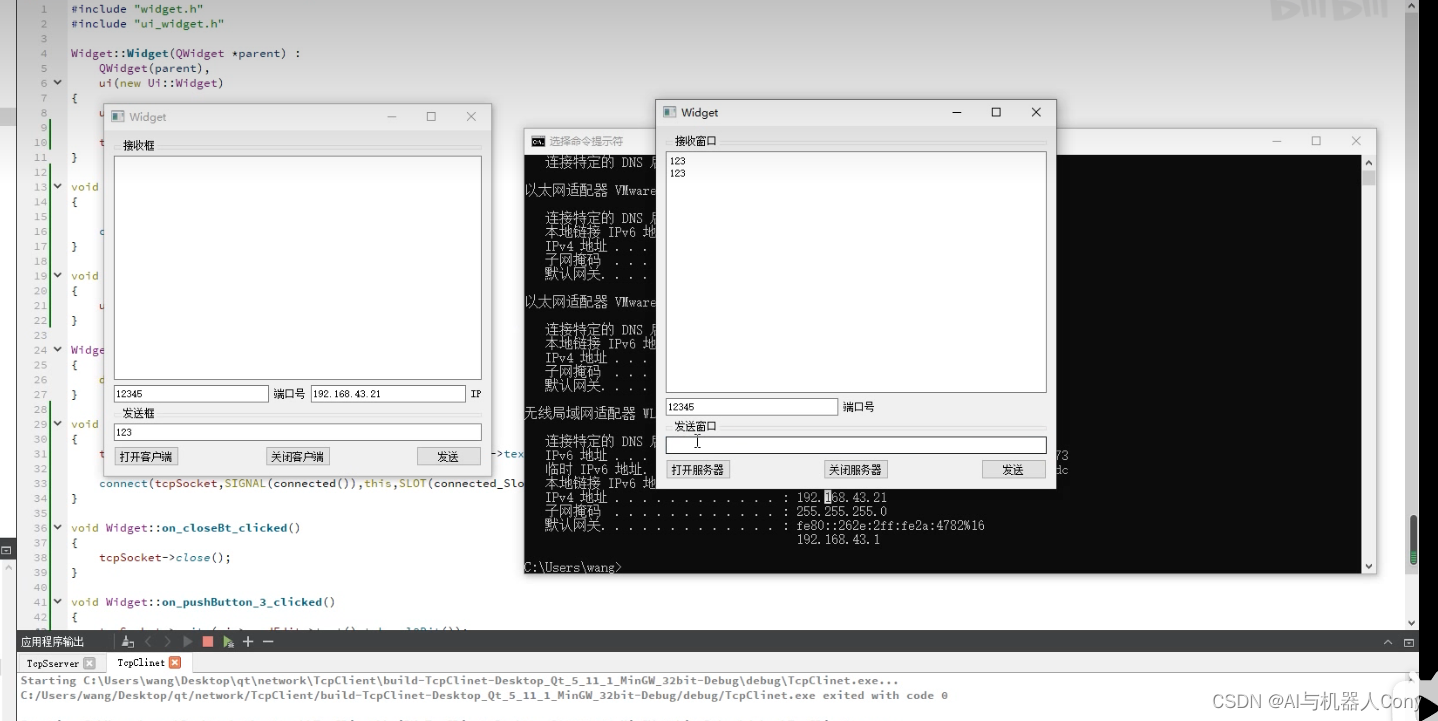Zoom in output text with plus icon

click(x=249, y=642)
